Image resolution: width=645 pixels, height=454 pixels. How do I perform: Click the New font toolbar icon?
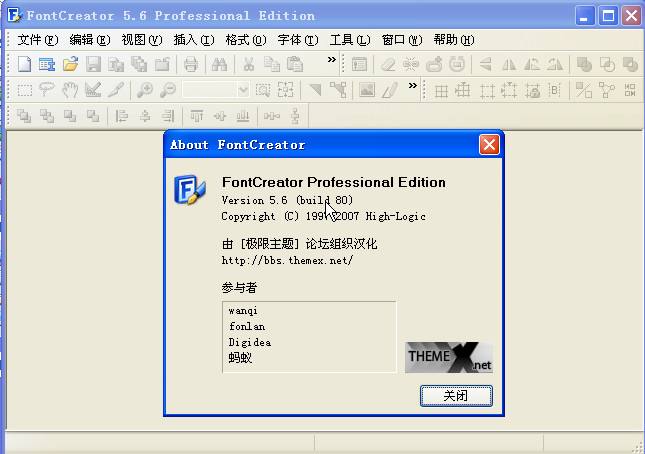tap(24, 64)
